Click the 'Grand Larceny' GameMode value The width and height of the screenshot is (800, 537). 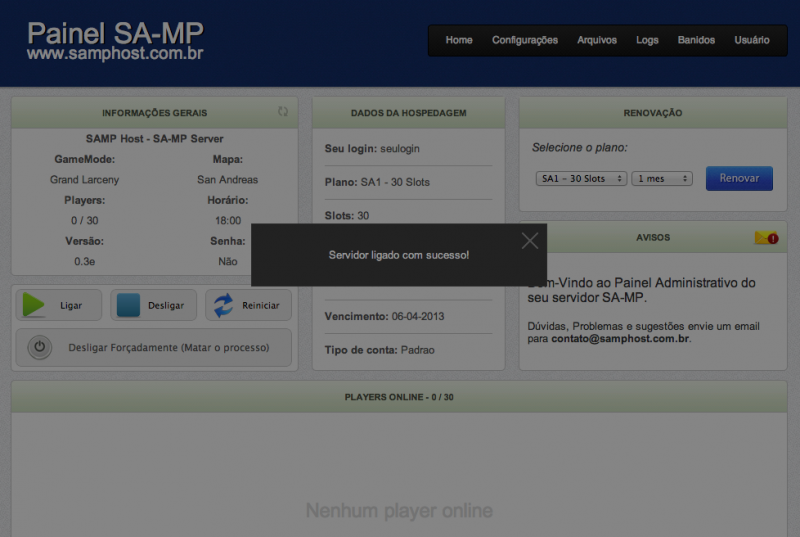point(84,180)
